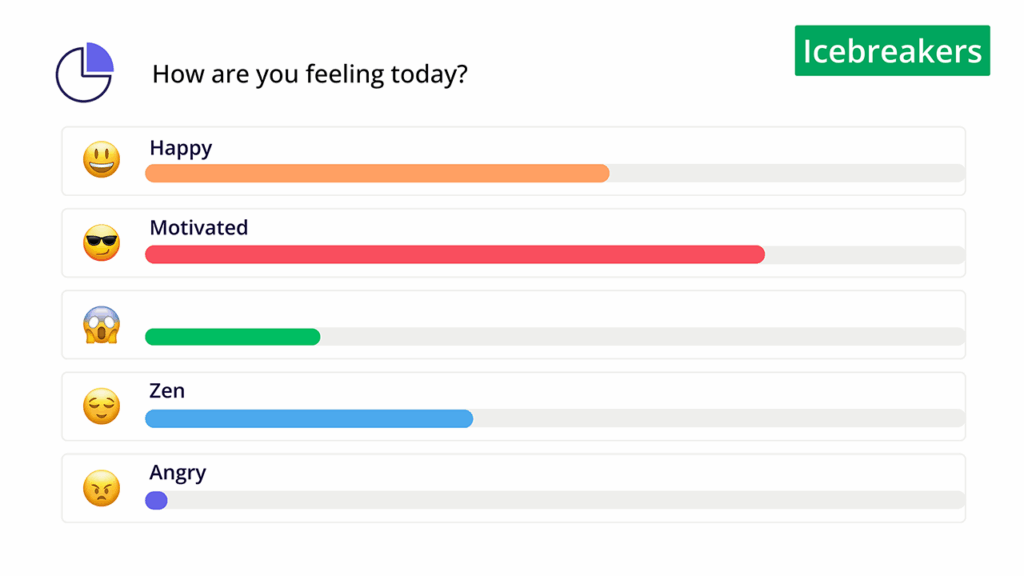Click the grinning Happy emoji
Screen dimensions: 1024x576
tap(101, 160)
